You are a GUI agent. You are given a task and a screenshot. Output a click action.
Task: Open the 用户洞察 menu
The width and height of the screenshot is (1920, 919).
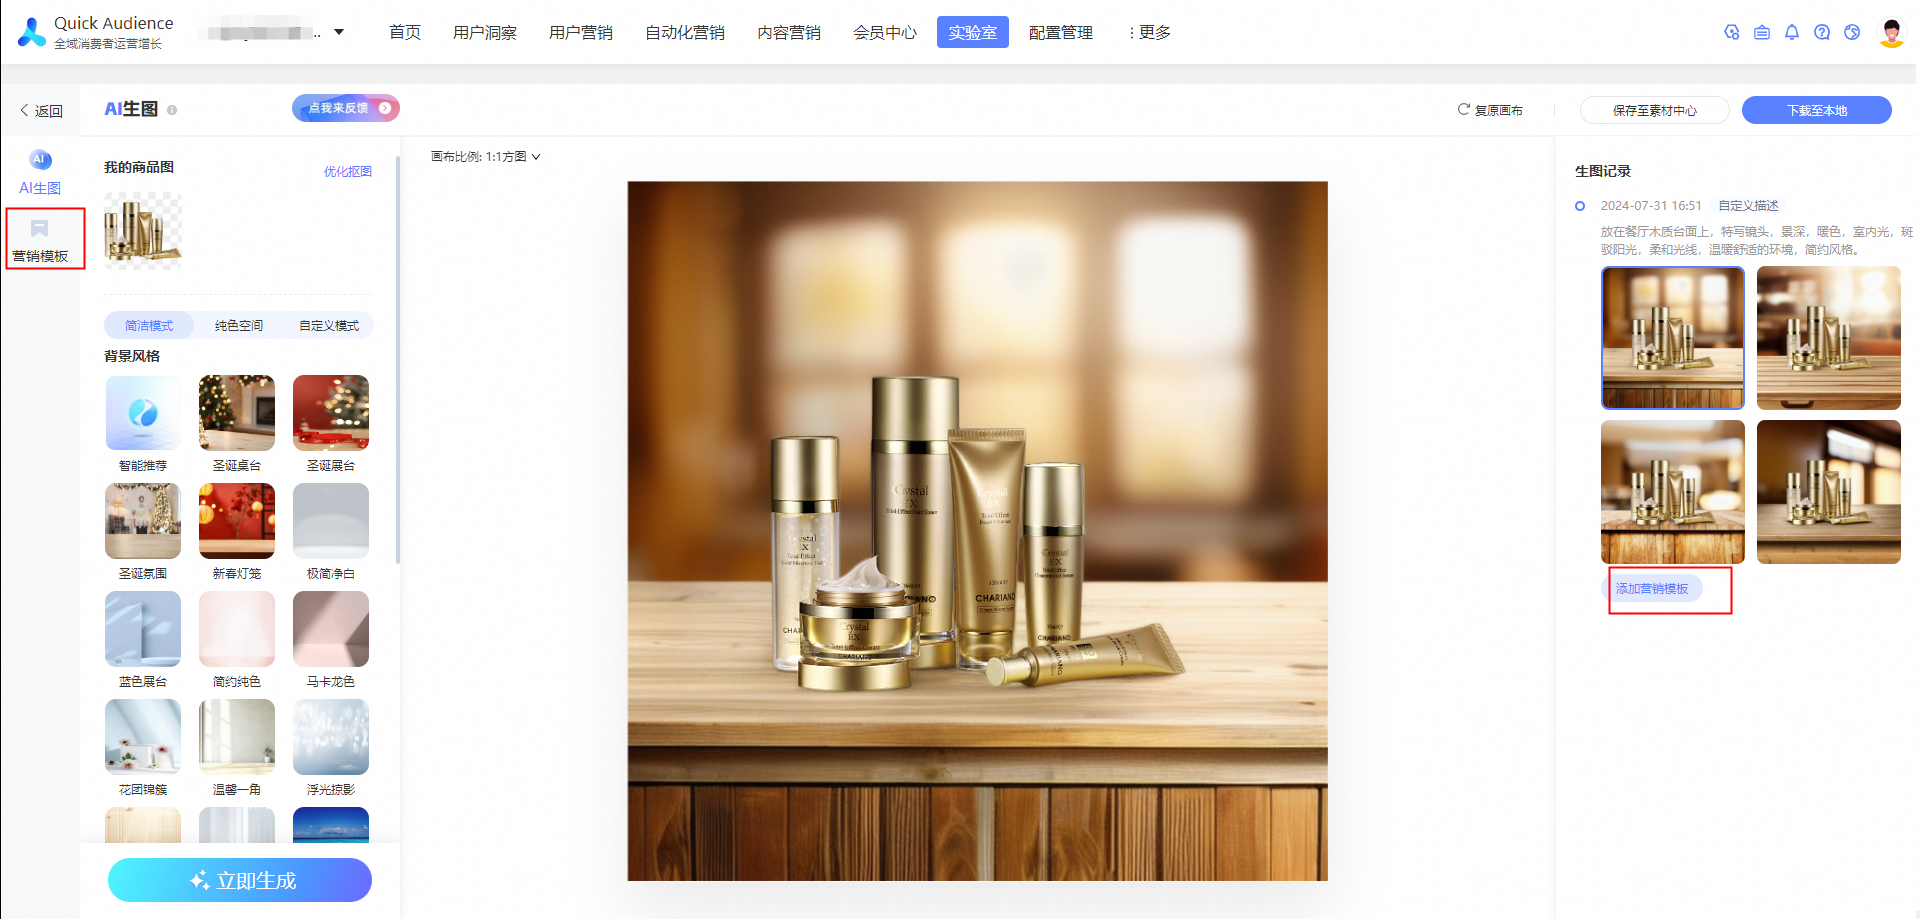pos(485,33)
